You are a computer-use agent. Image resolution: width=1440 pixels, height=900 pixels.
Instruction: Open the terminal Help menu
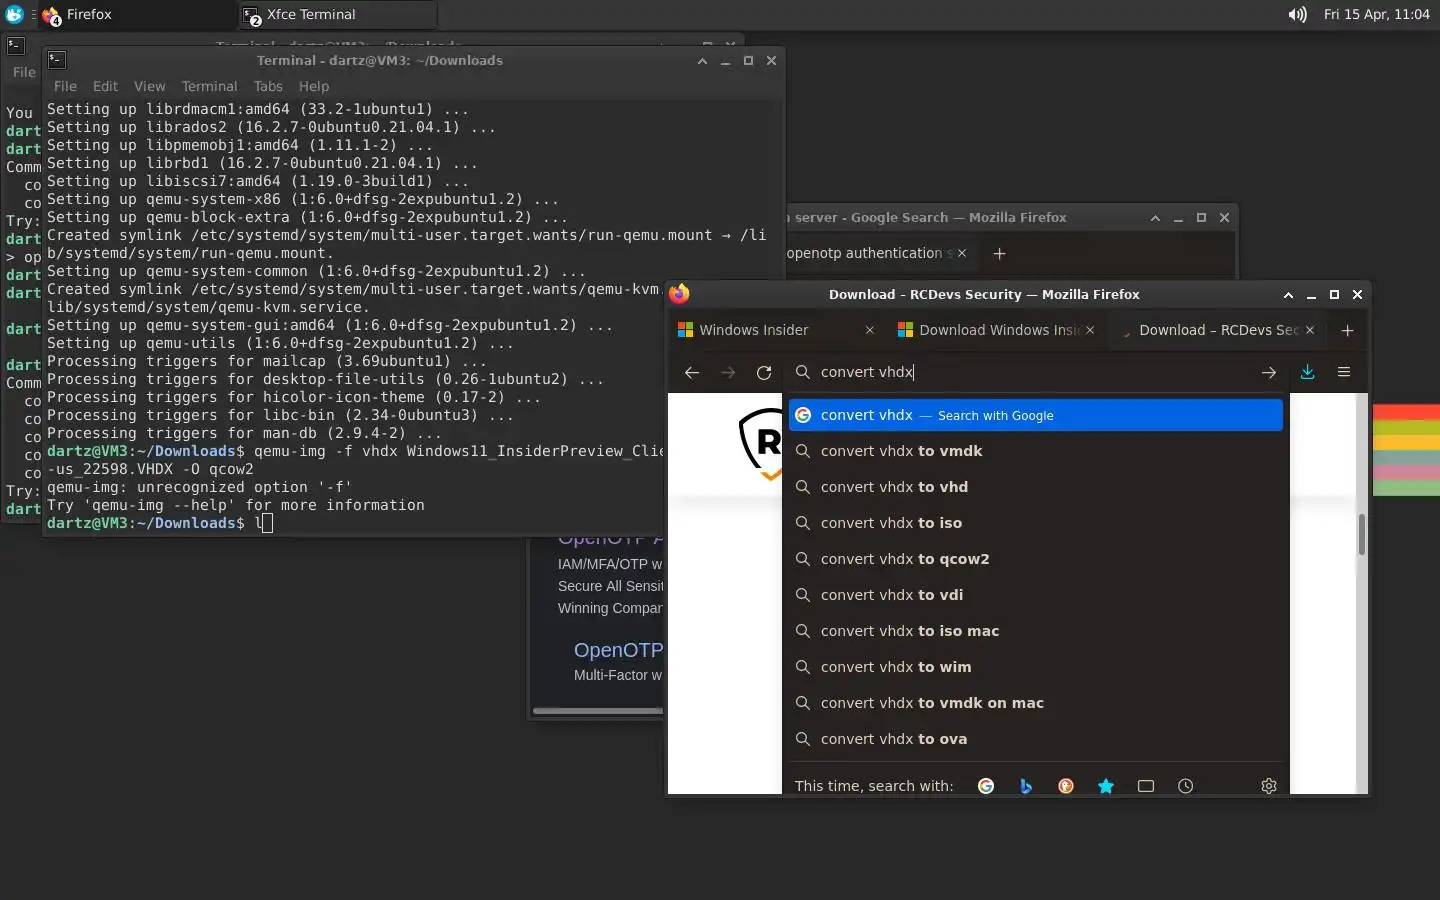tap(313, 86)
